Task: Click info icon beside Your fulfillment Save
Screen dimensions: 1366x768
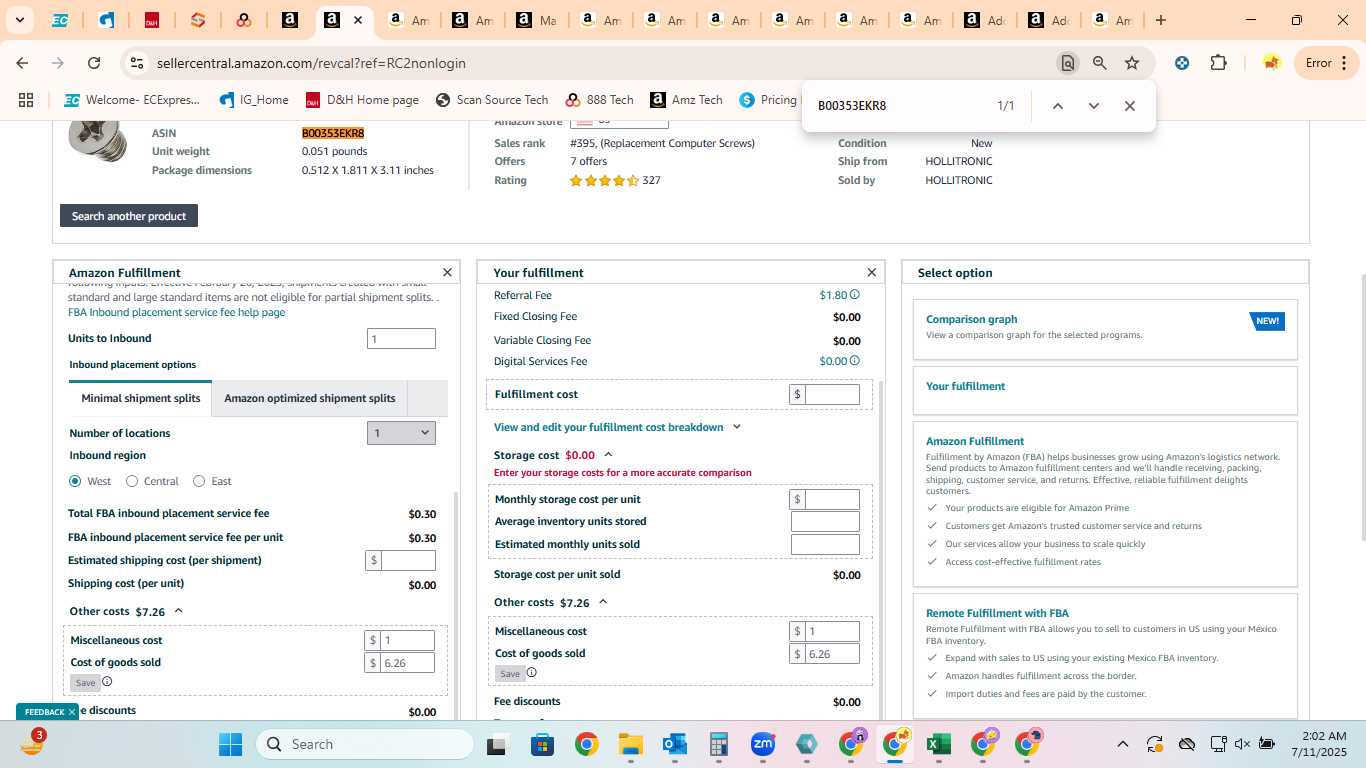Action: pyautogui.click(x=531, y=673)
